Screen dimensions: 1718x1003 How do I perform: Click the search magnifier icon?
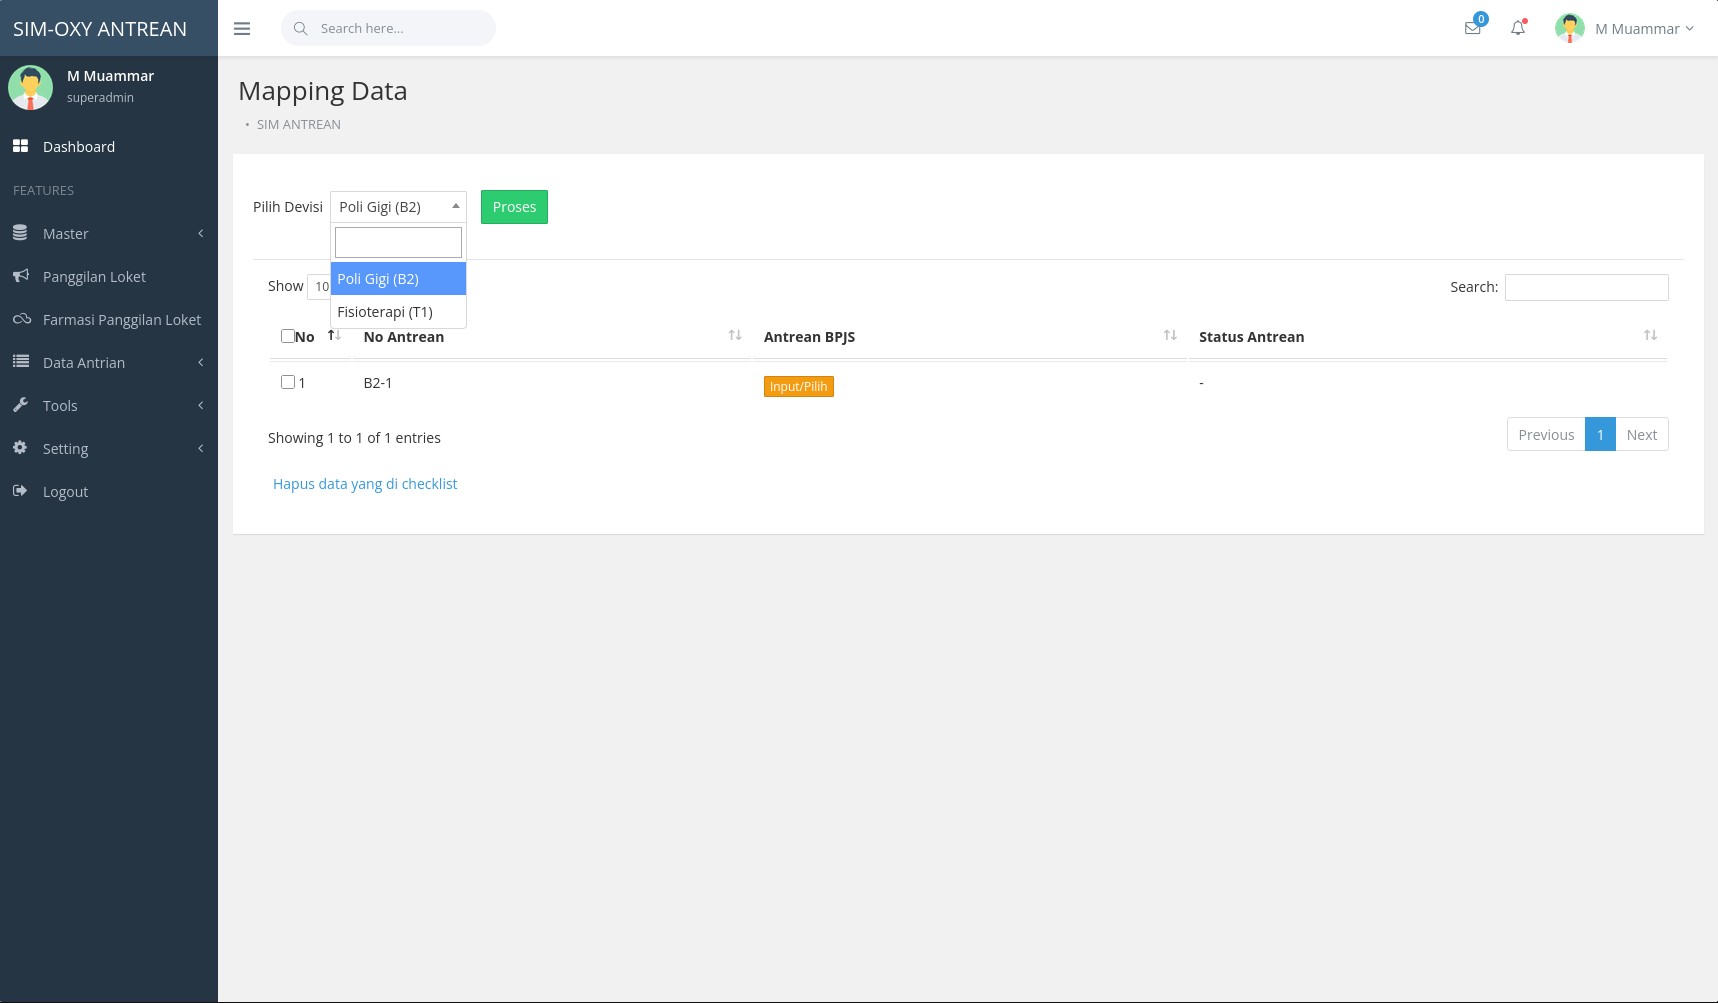(300, 28)
